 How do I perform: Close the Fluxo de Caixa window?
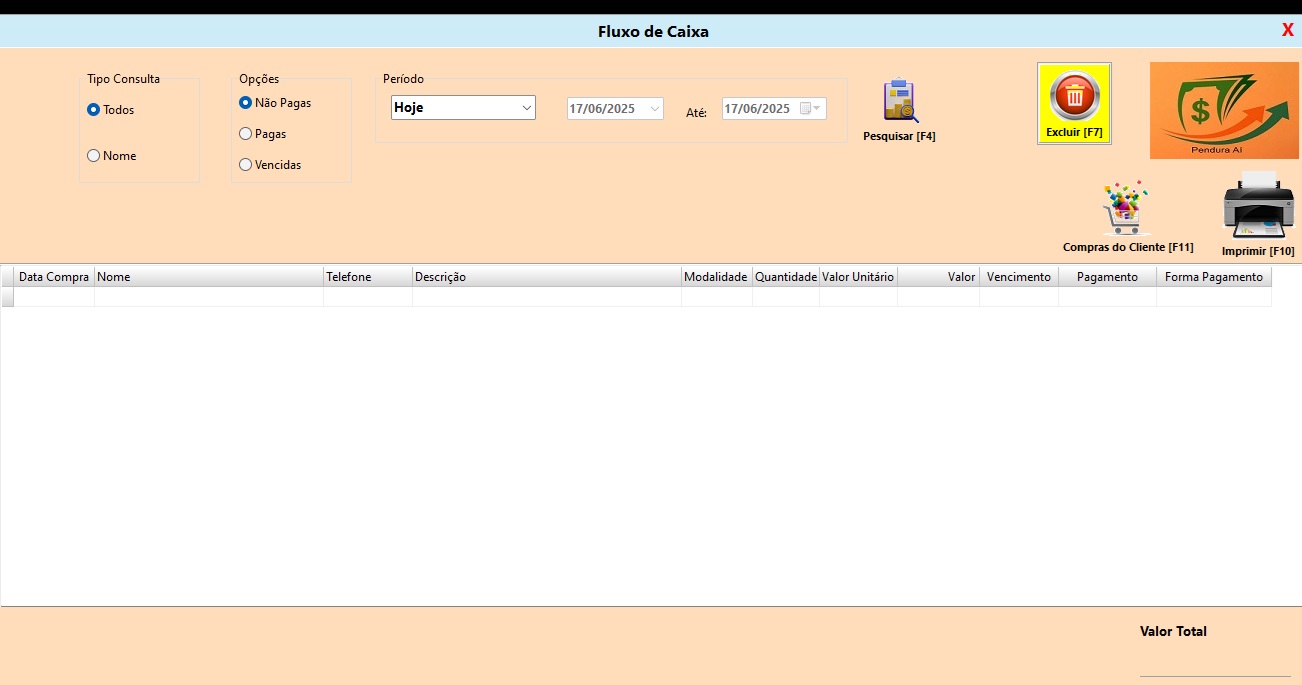click(1287, 30)
